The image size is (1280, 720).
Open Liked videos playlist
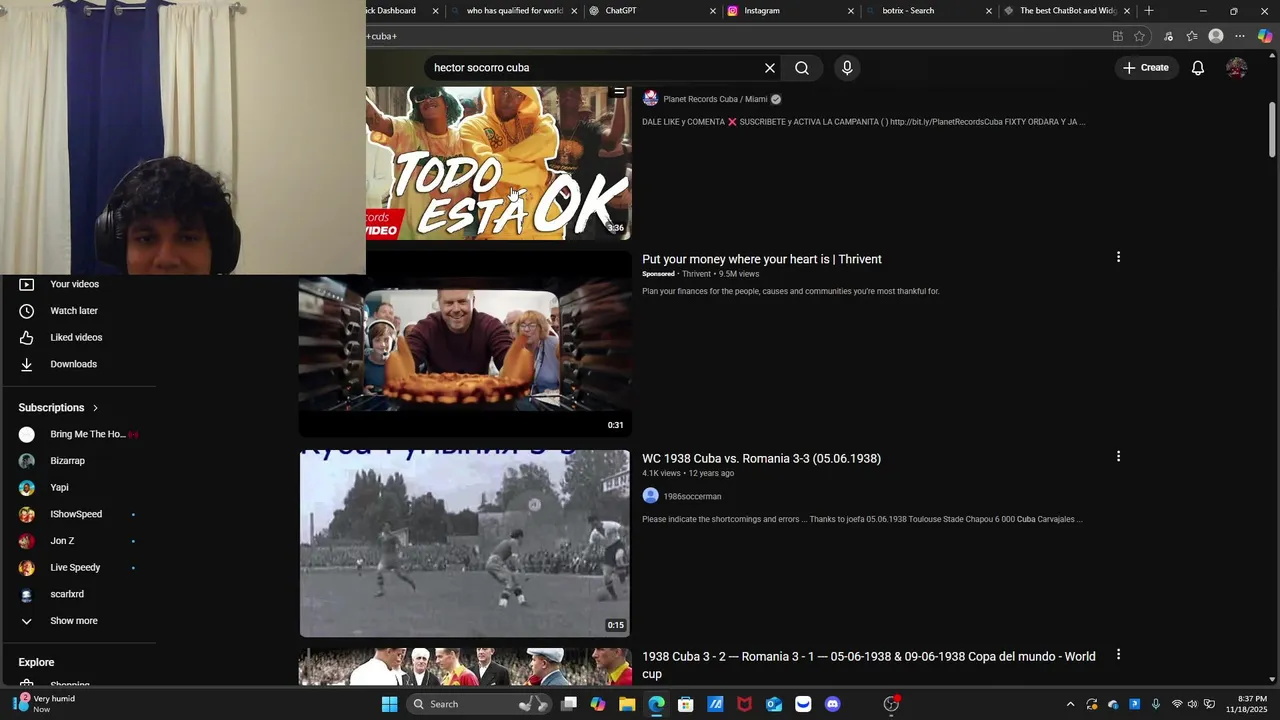78,338
